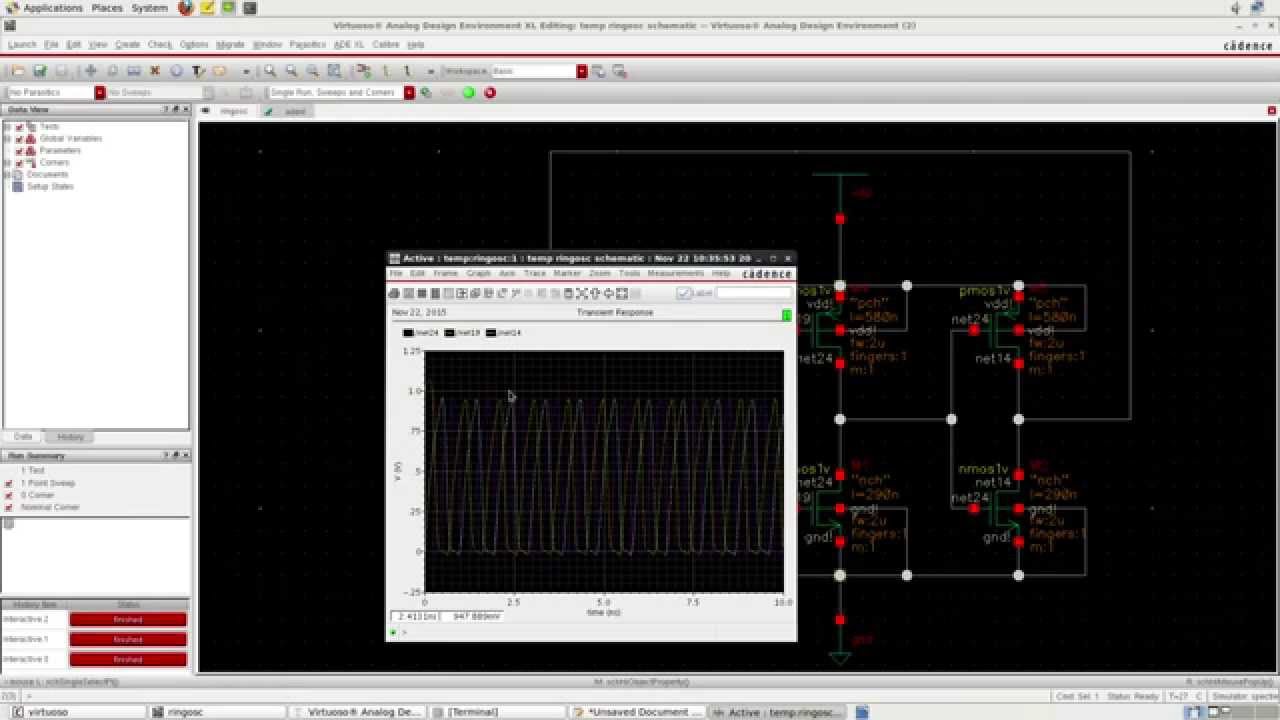Click the Firefox launcher icon in top panel
1280x720 pixels.
[186, 8]
